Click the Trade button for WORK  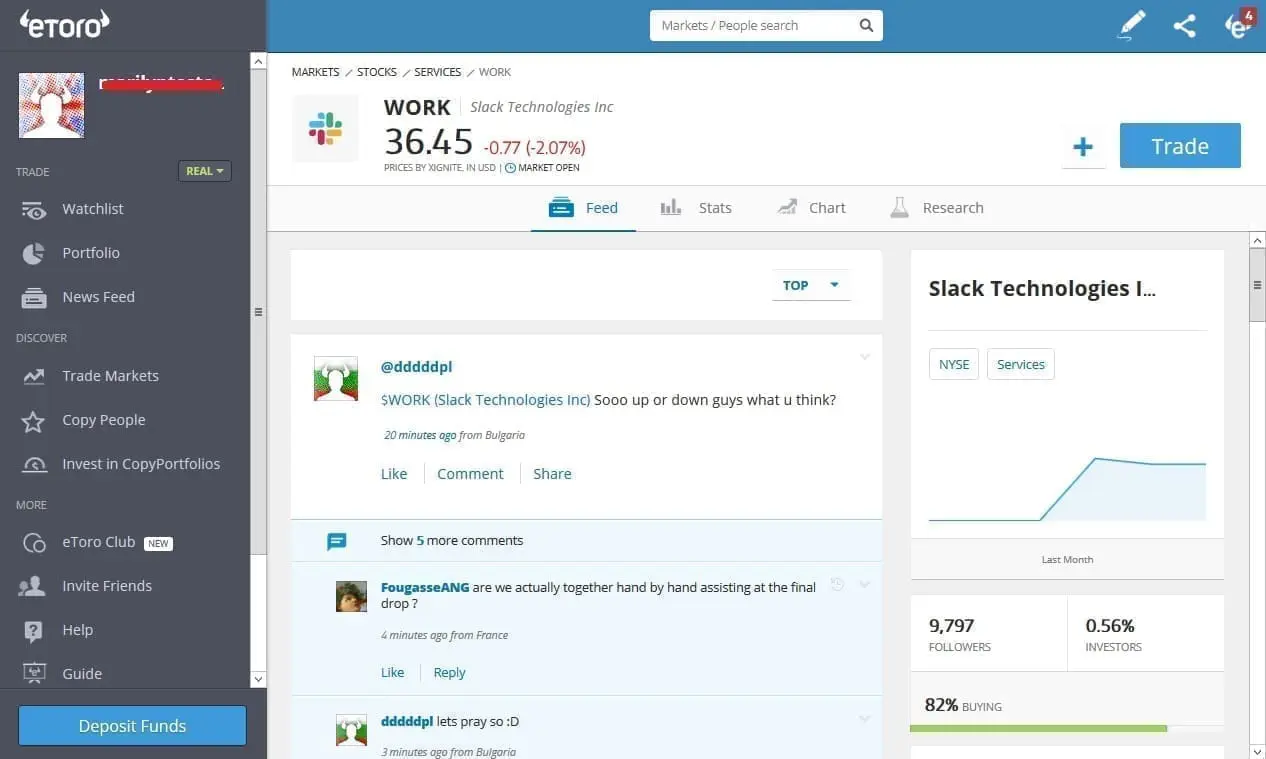pyautogui.click(x=1180, y=146)
